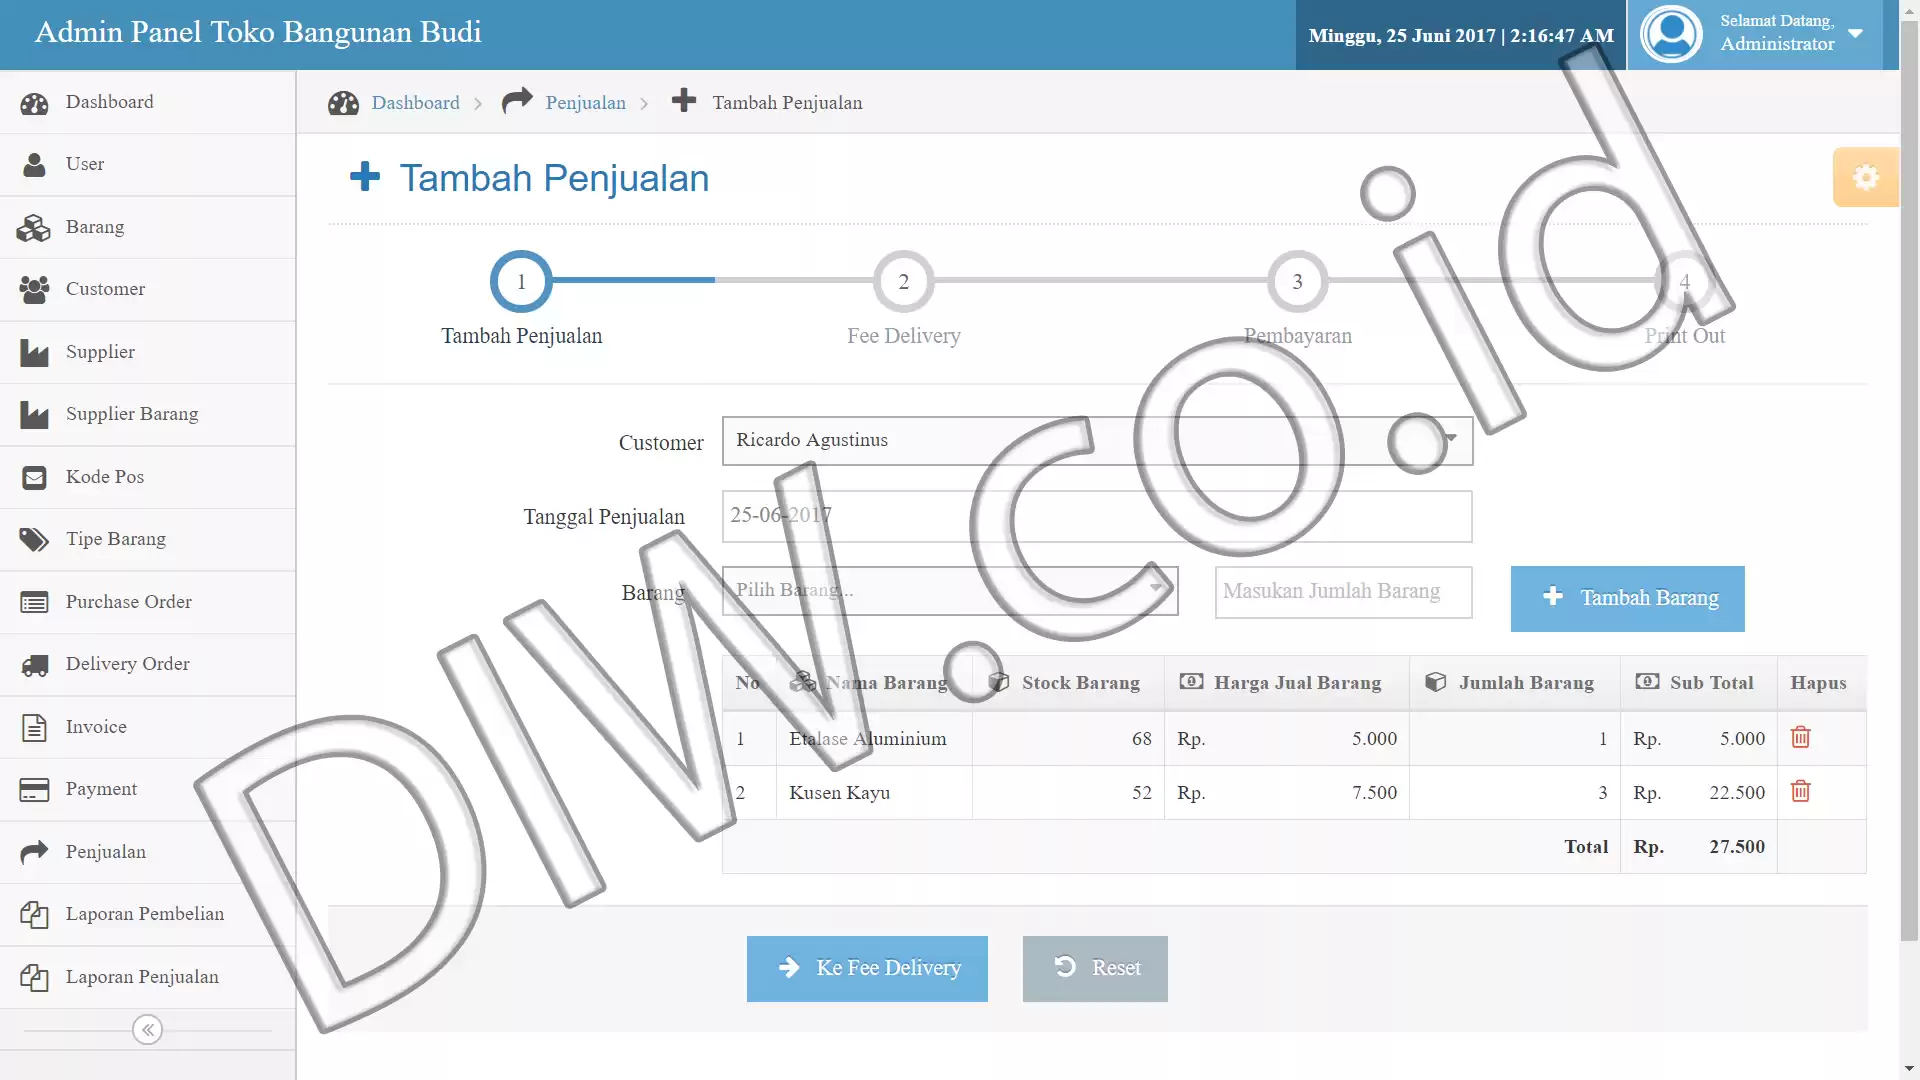Go to wizard step 3 Pembayaran

tap(1297, 282)
